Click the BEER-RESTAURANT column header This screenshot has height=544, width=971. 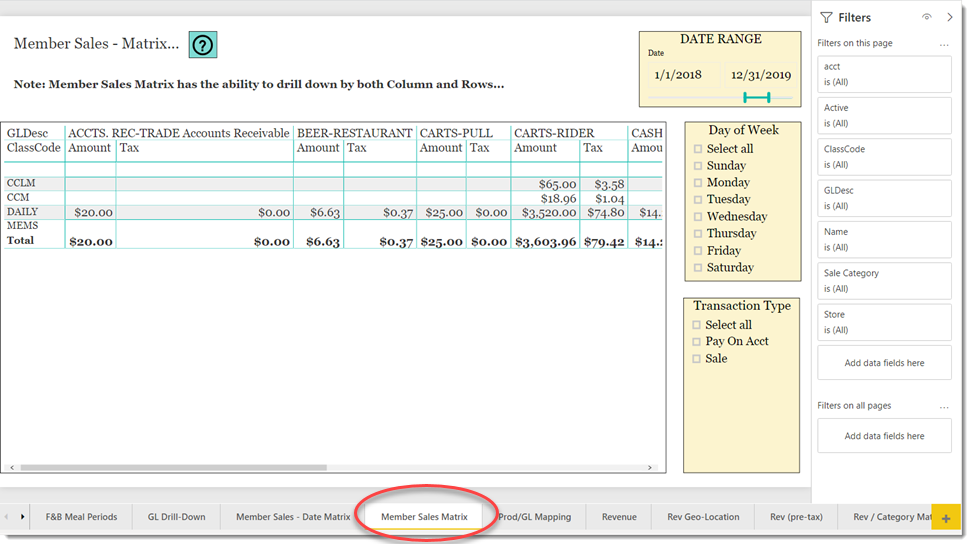[354, 133]
